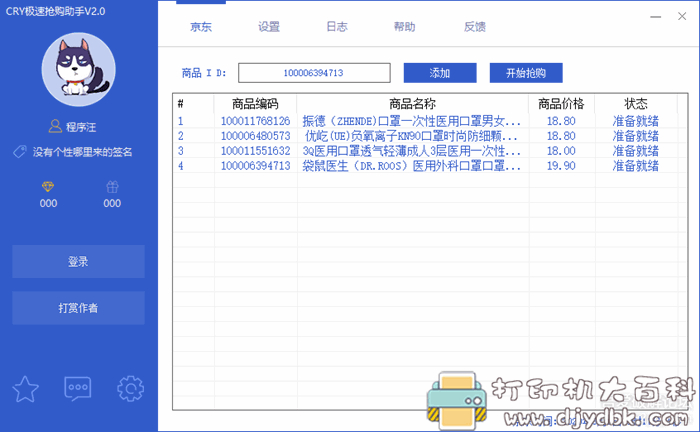Go to the 反馈 tab

pyautogui.click(x=475, y=27)
